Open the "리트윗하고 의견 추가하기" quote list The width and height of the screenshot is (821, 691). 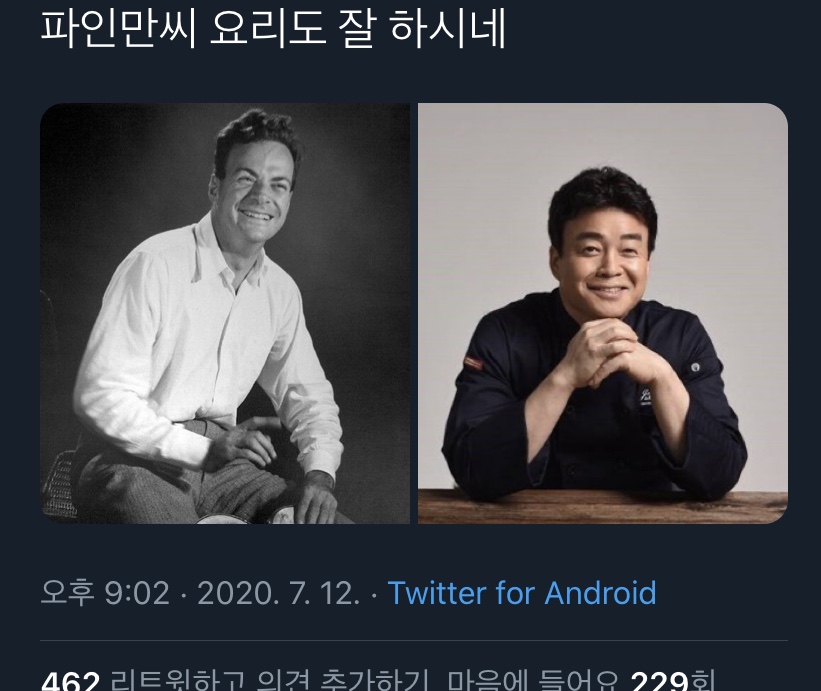click(271, 681)
